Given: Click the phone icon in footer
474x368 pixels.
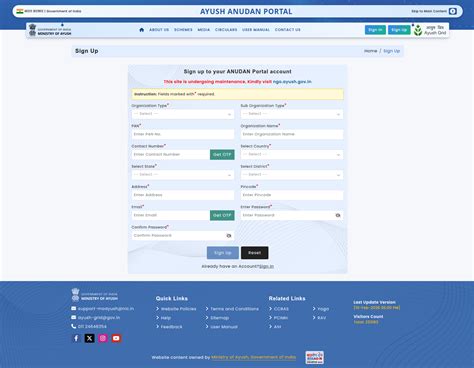Looking at the screenshot, I should click(x=74, y=326).
